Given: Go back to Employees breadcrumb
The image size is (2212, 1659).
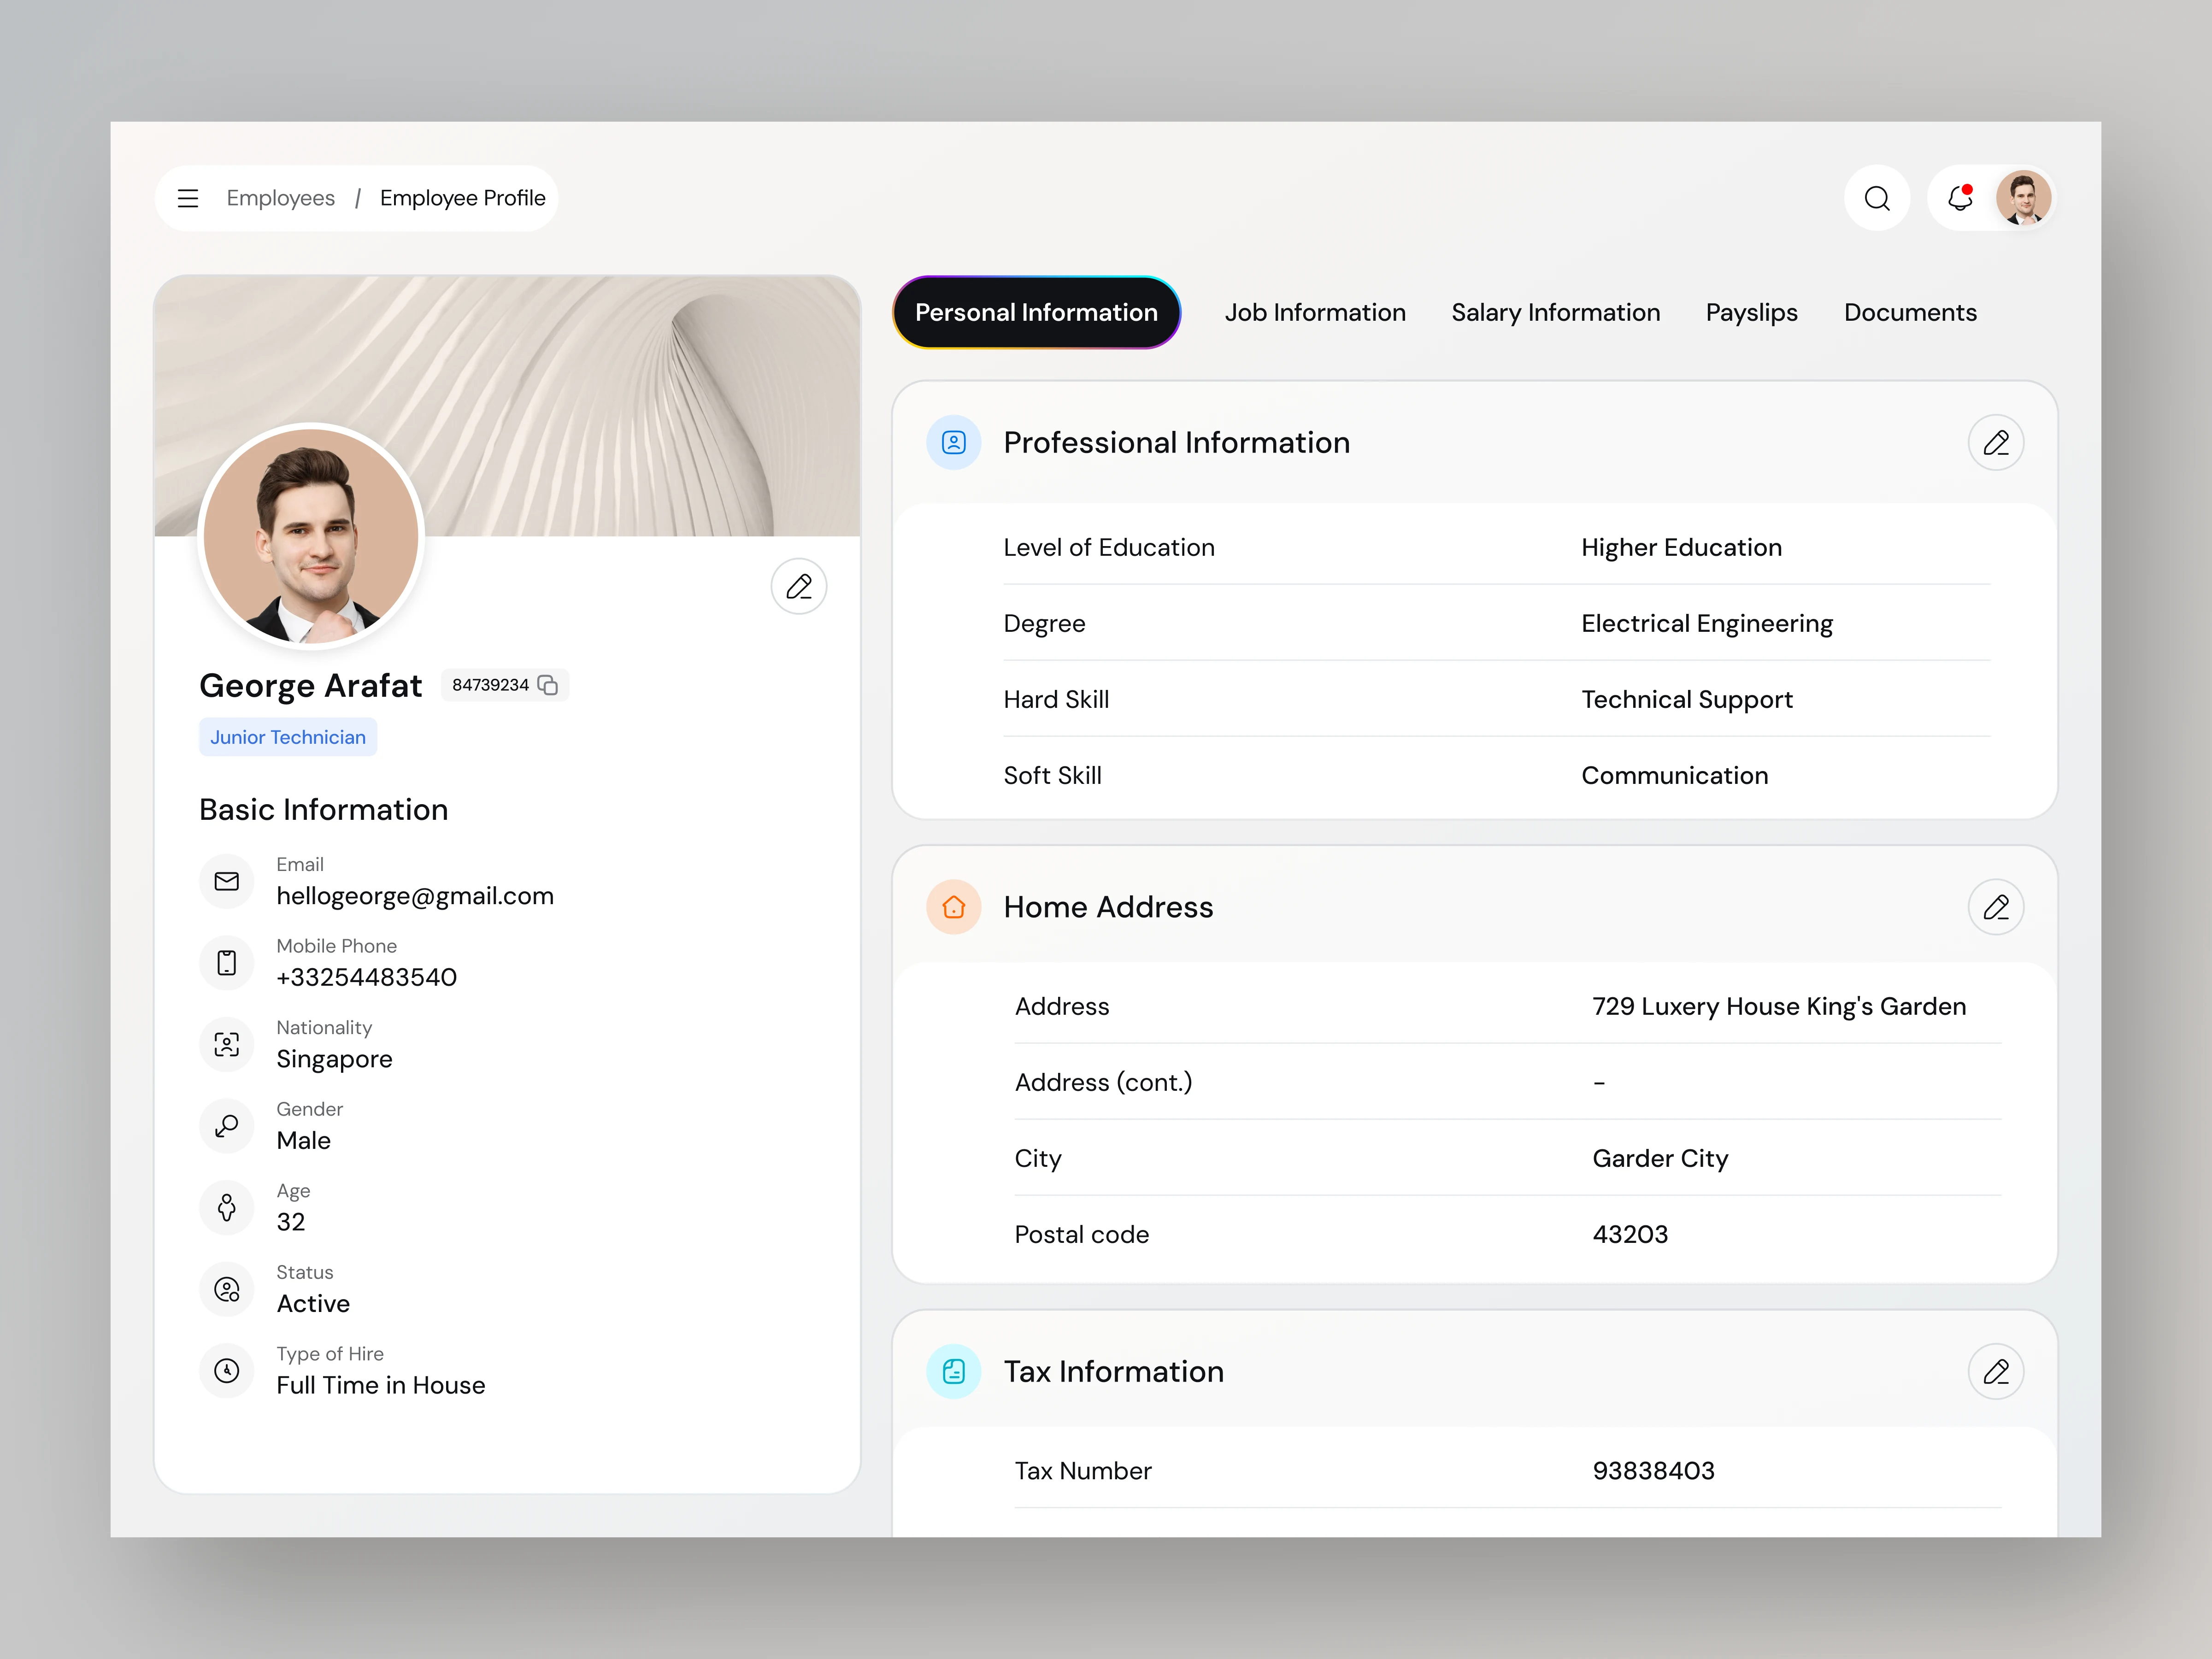Looking at the screenshot, I should 281,198.
